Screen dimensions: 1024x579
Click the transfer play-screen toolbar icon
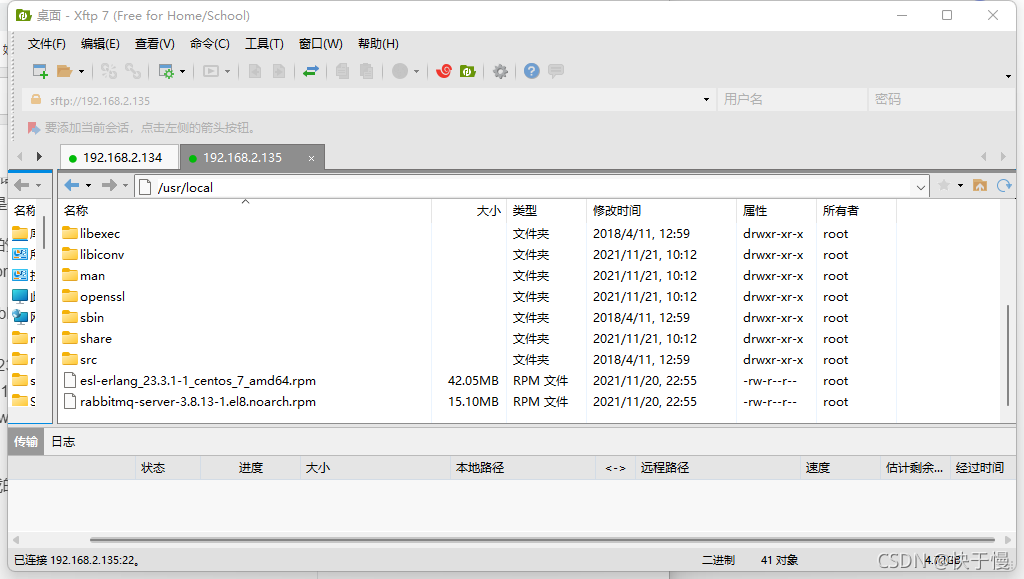tap(211, 71)
